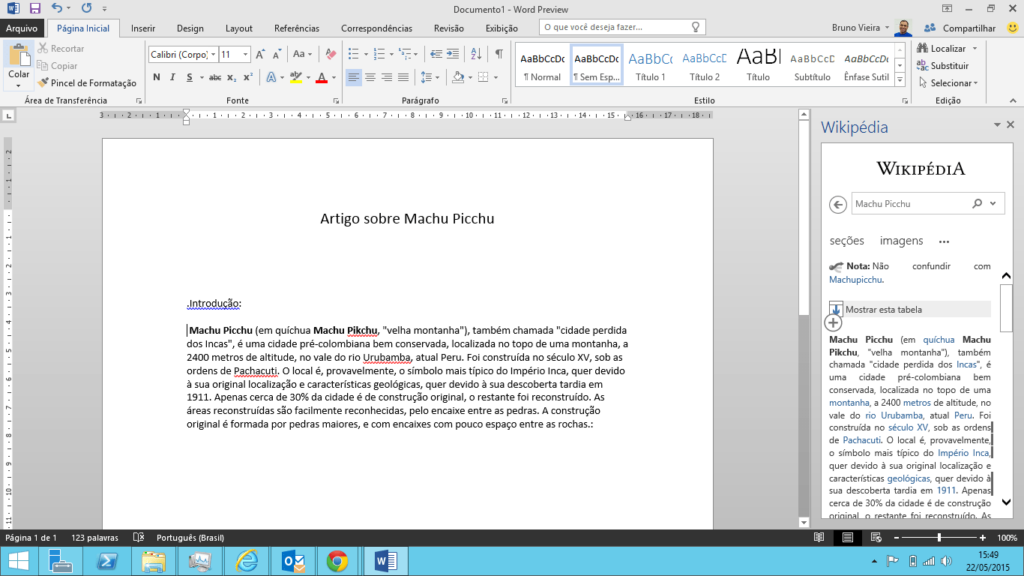Image resolution: width=1024 pixels, height=576 pixels.
Task: Justify the paragraph text
Action: tap(403, 78)
